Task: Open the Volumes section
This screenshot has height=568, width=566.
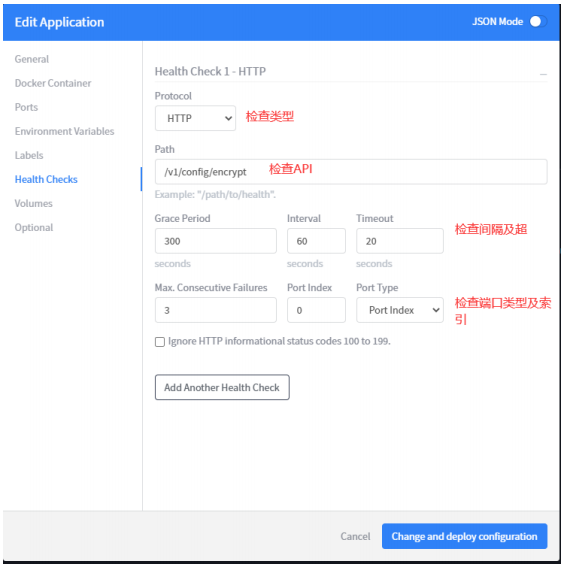Action: click(x=33, y=203)
